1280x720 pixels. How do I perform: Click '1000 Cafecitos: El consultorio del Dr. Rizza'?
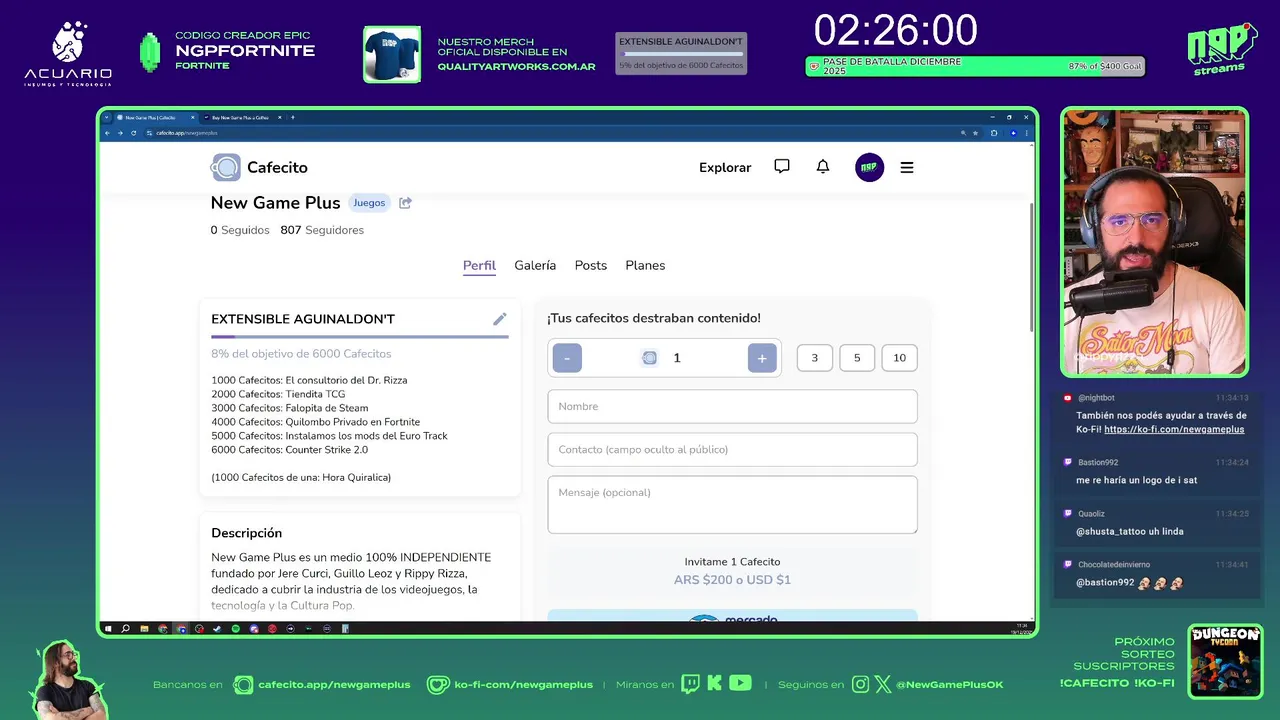pyautogui.click(x=309, y=380)
